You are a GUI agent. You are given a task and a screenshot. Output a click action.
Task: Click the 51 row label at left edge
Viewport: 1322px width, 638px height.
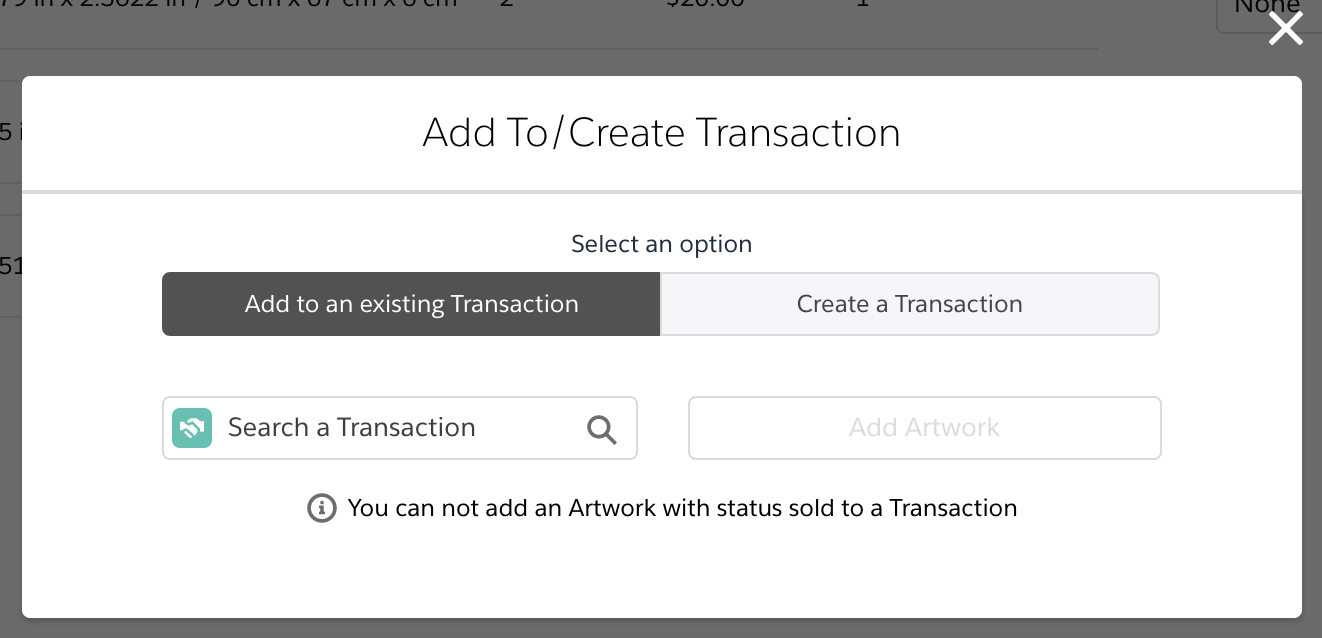[x=8, y=266]
